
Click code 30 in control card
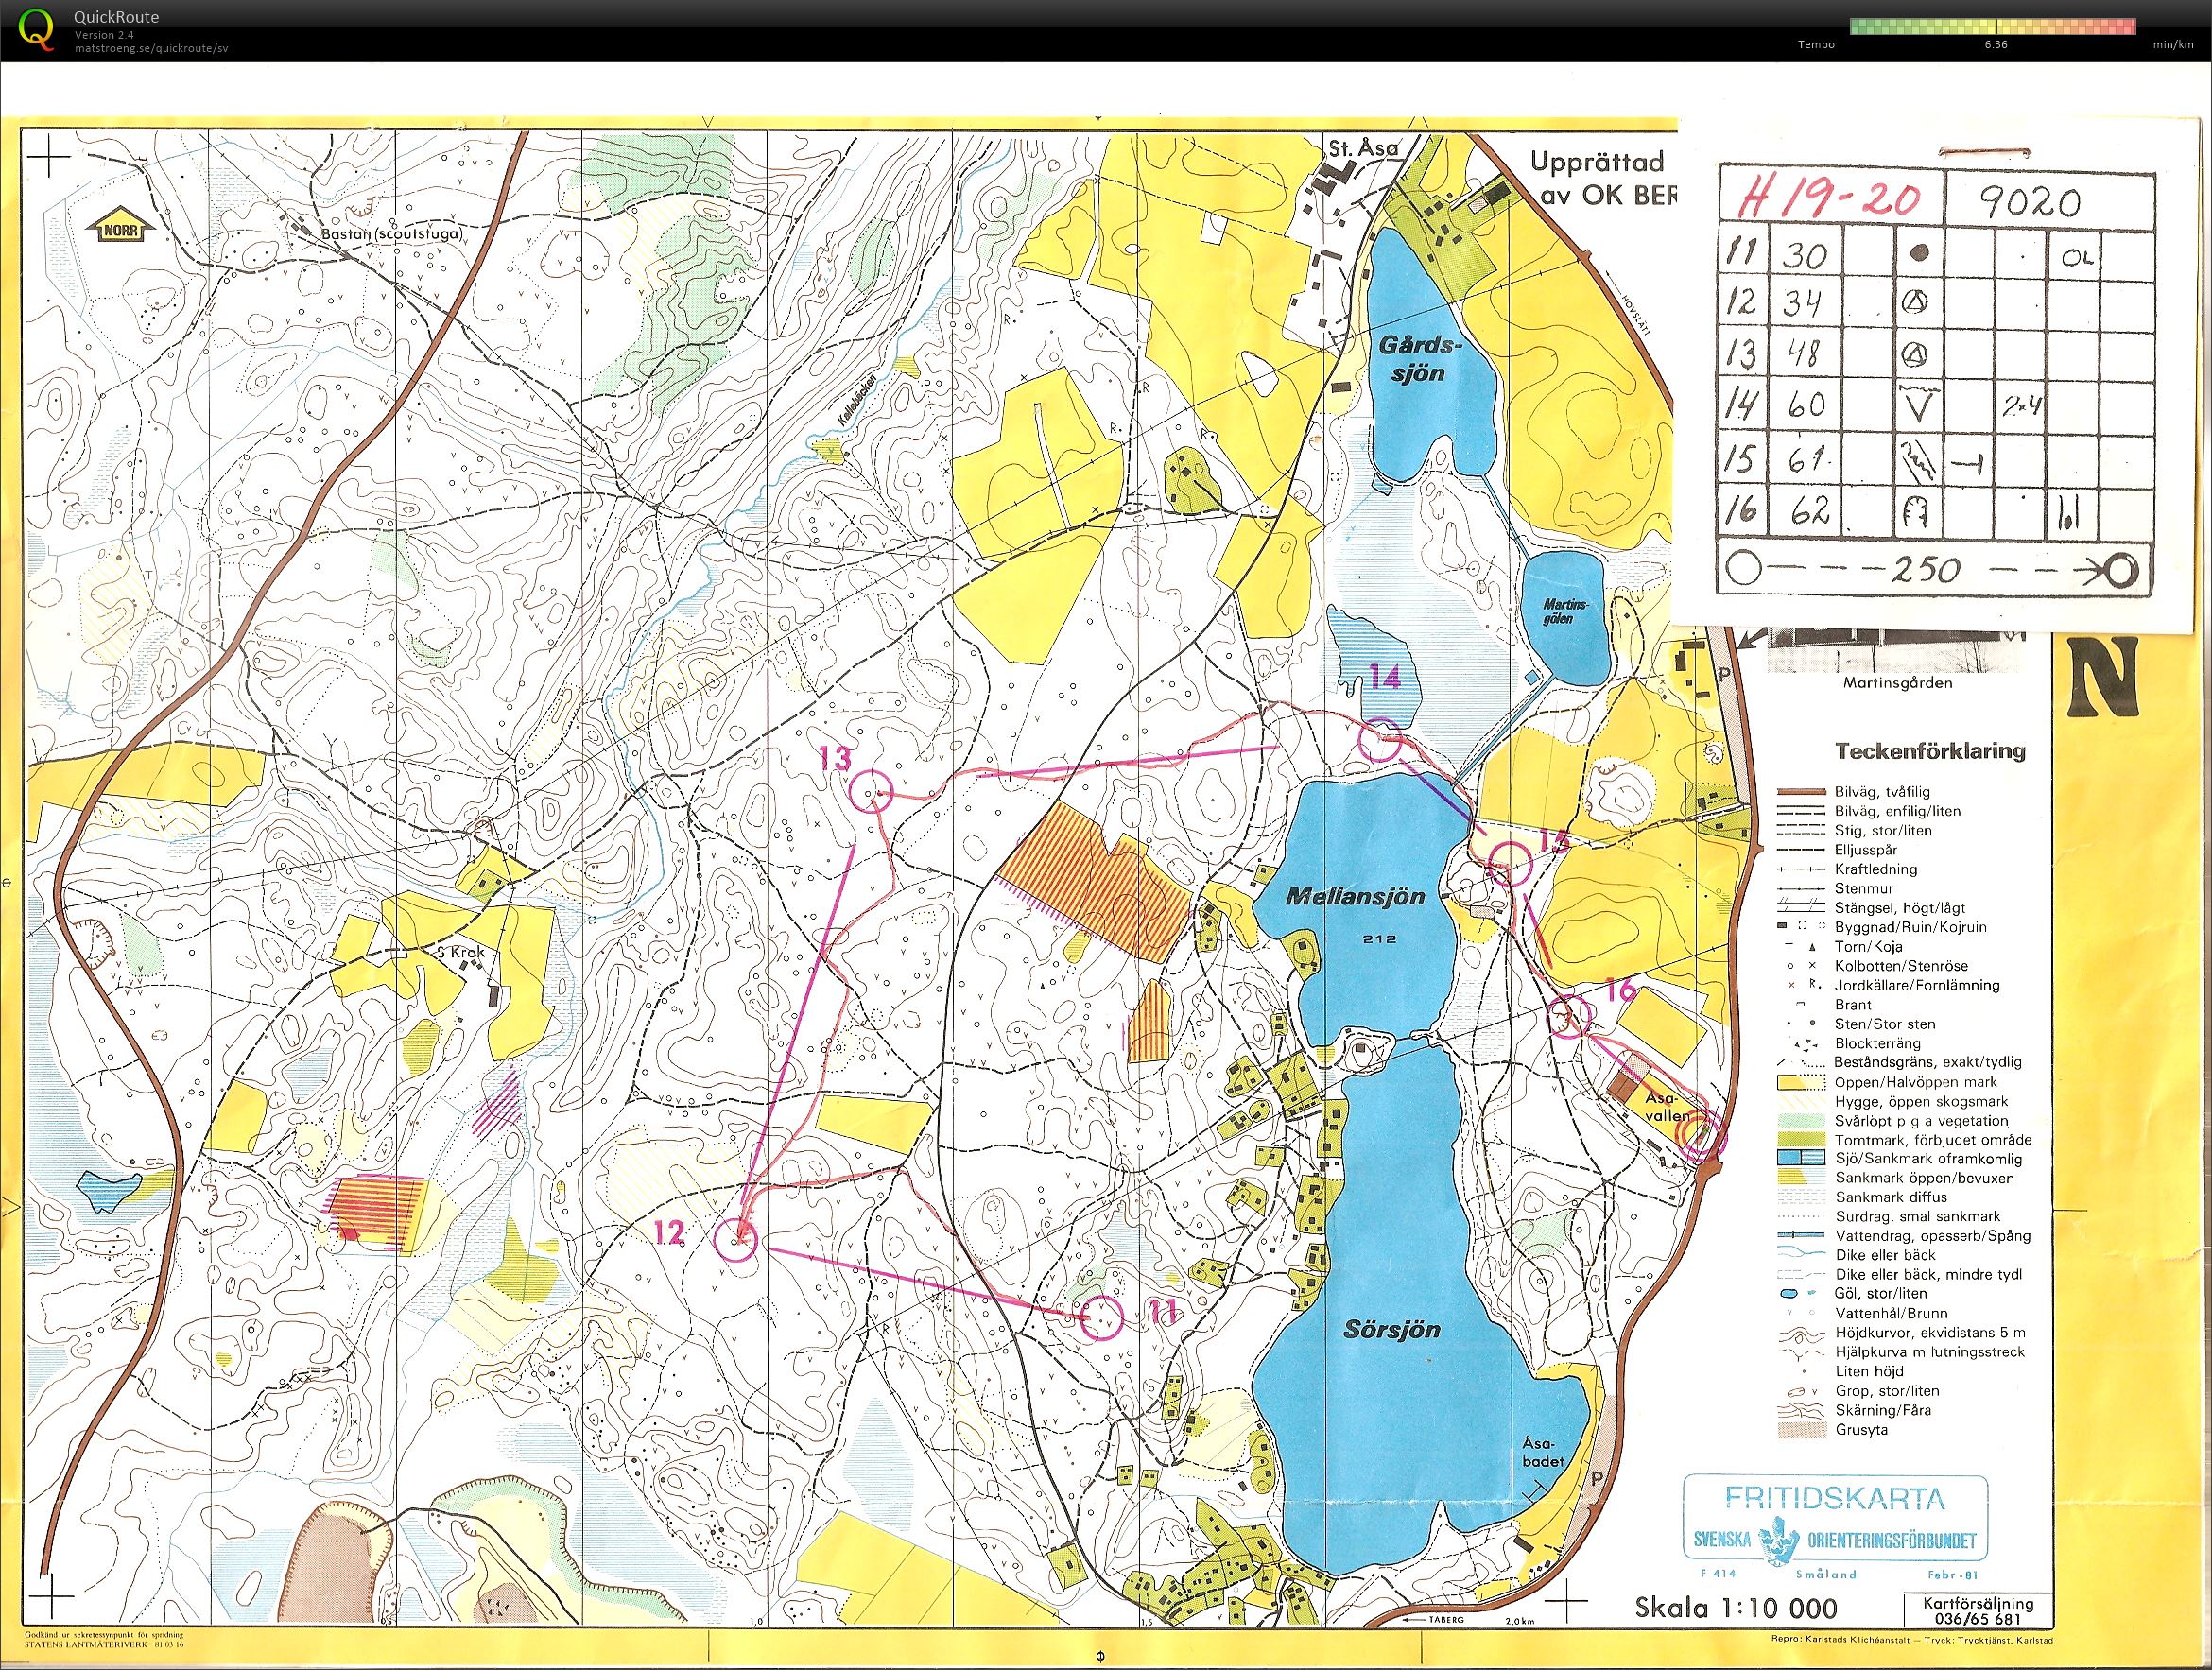tap(1804, 255)
